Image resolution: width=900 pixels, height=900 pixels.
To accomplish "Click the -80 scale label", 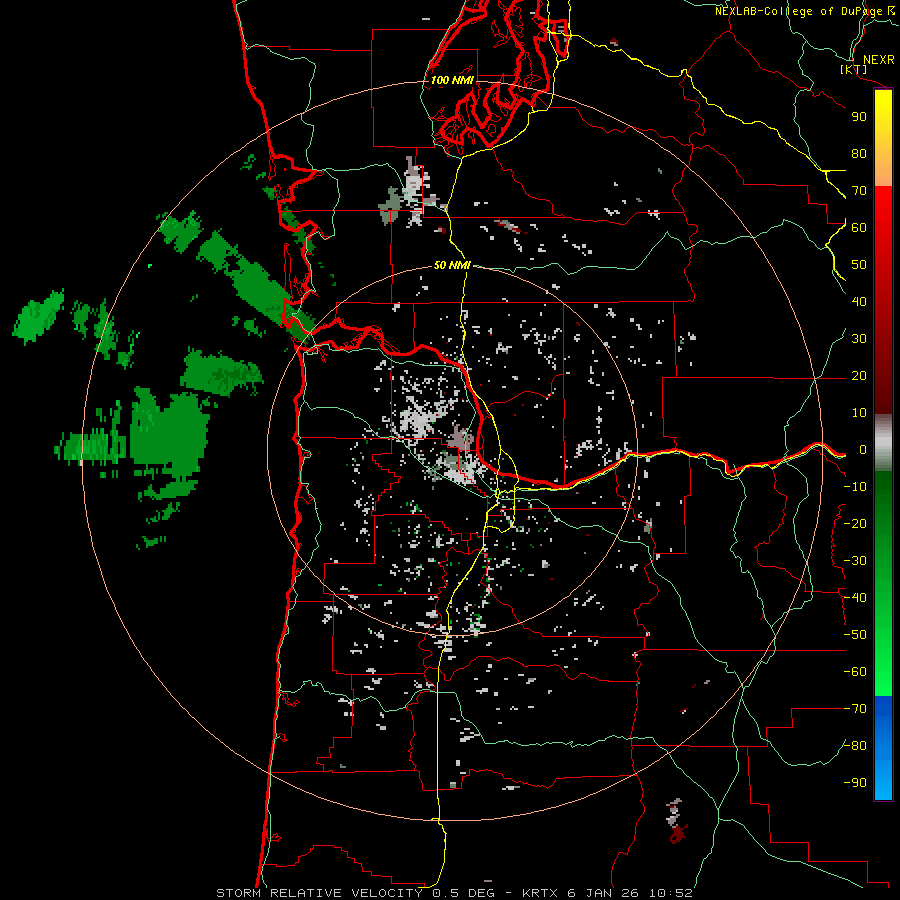I will point(855,746).
